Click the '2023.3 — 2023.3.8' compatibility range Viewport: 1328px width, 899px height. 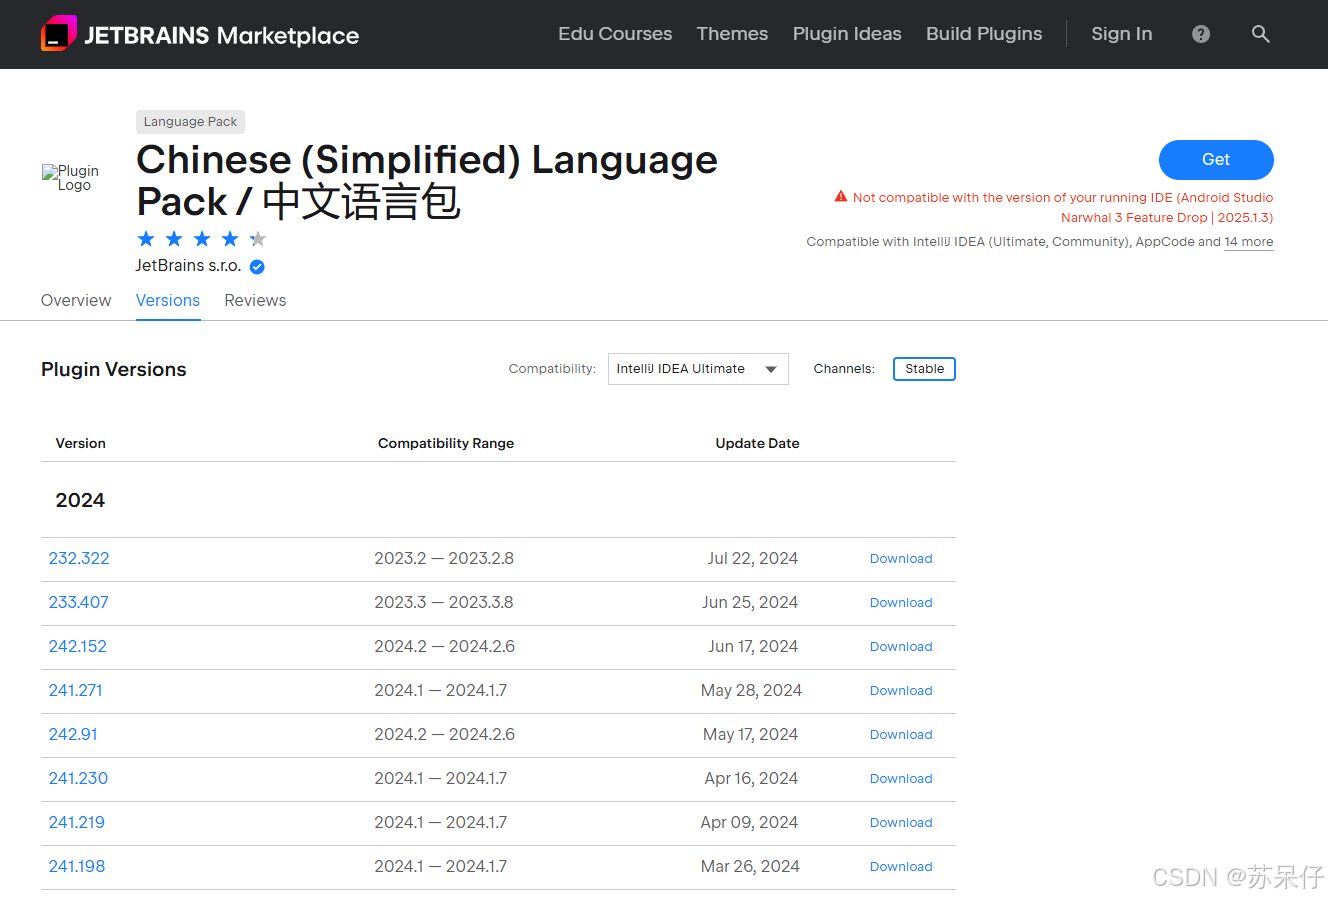point(444,602)
